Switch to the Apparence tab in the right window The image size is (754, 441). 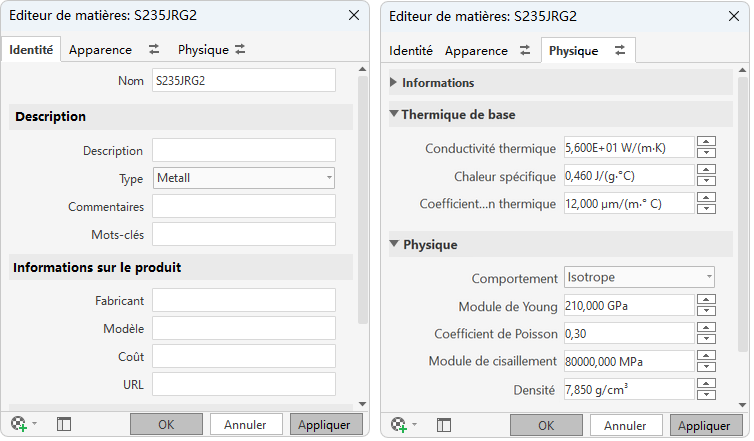pos(476,50)
